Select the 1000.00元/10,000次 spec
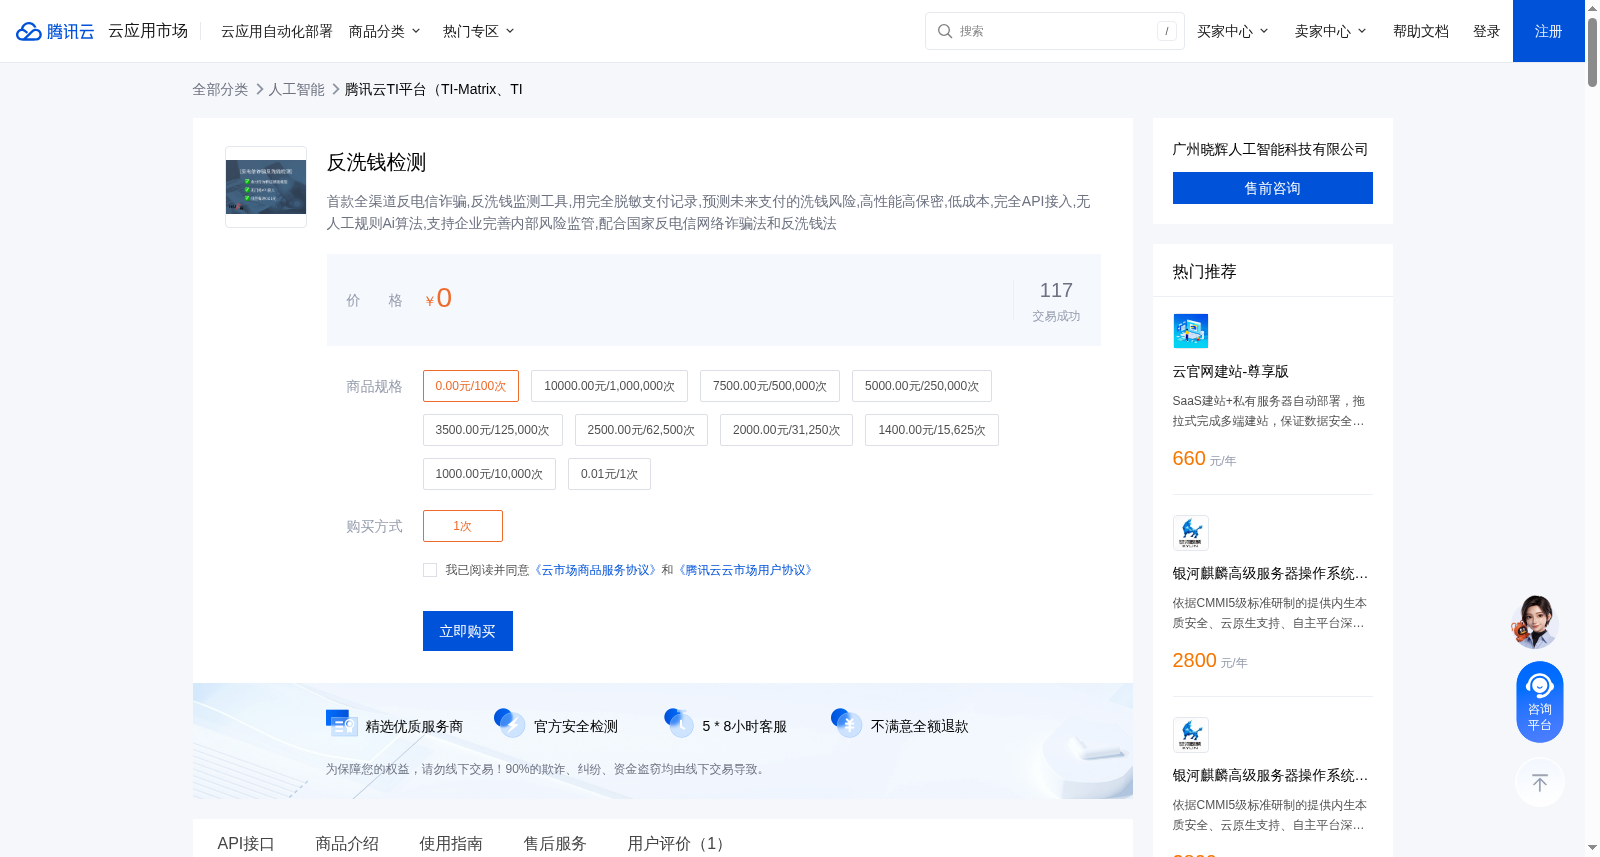Image resolution: width=1600 pixels, height=857 pixels. [489, 474]
